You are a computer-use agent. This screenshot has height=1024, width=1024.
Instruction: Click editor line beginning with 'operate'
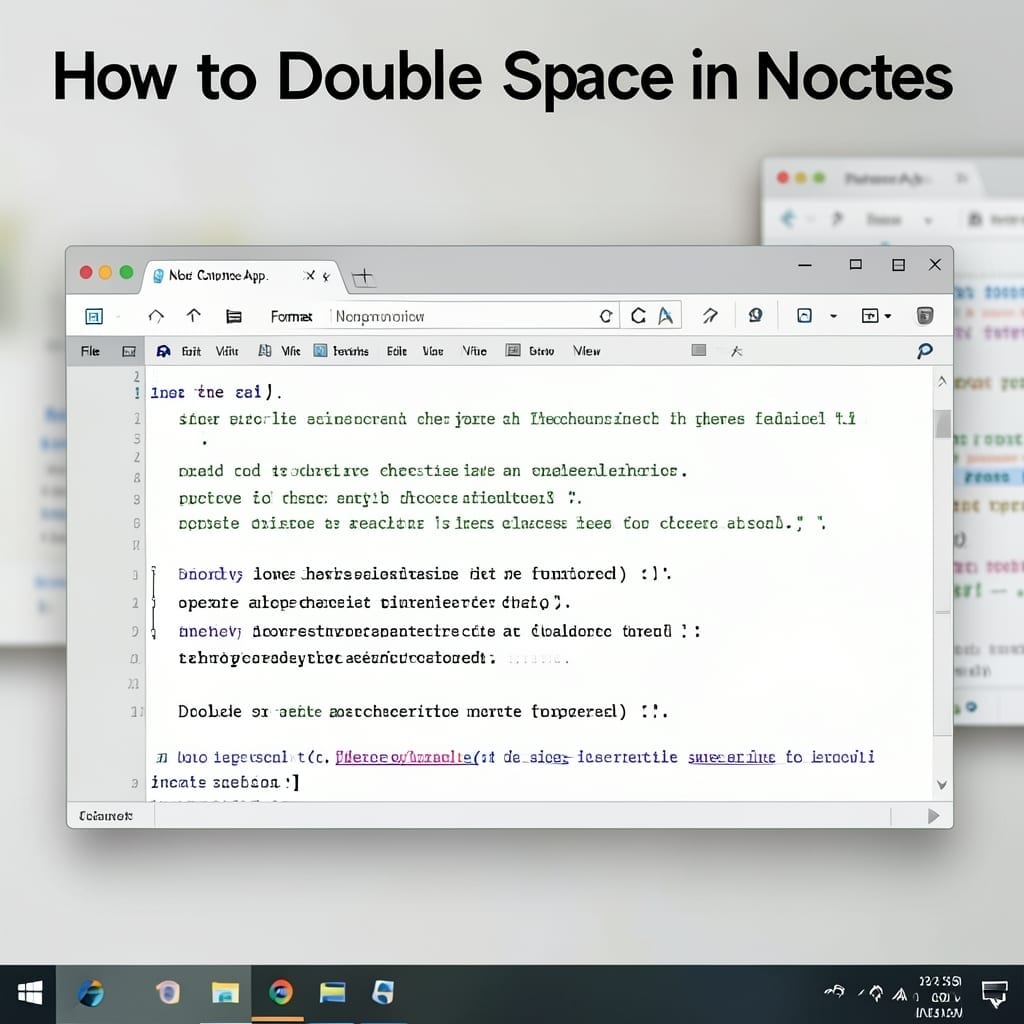point(374,603)
